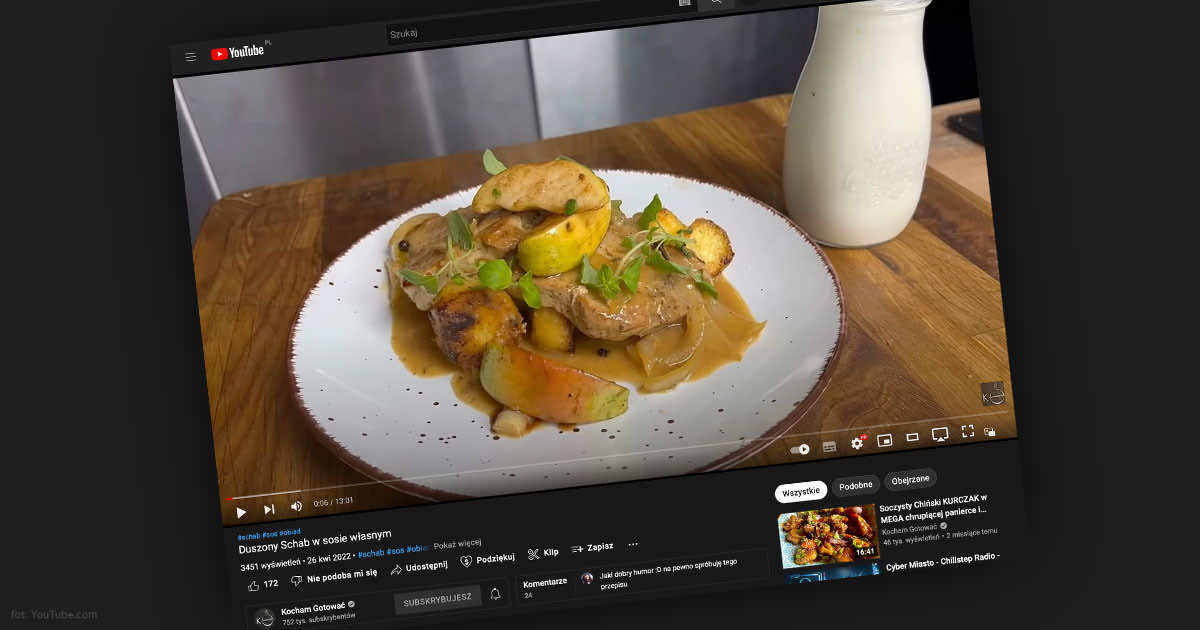Expand the description with Pokaż więcej

tap(457, 545)
